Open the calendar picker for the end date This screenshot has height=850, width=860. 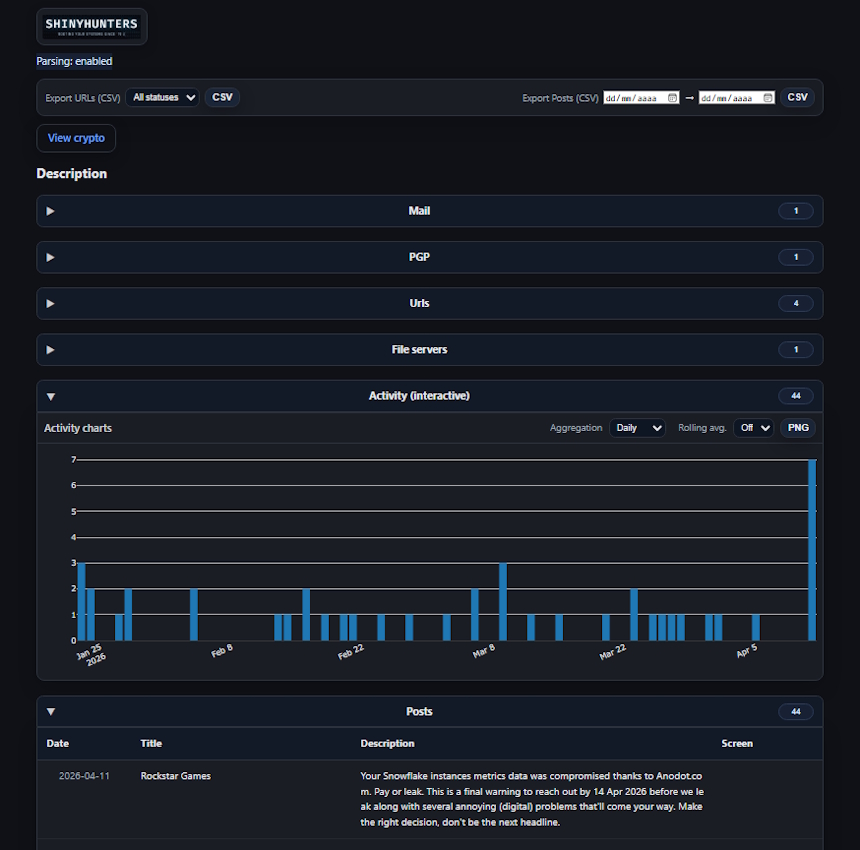(x=764, y=97)
